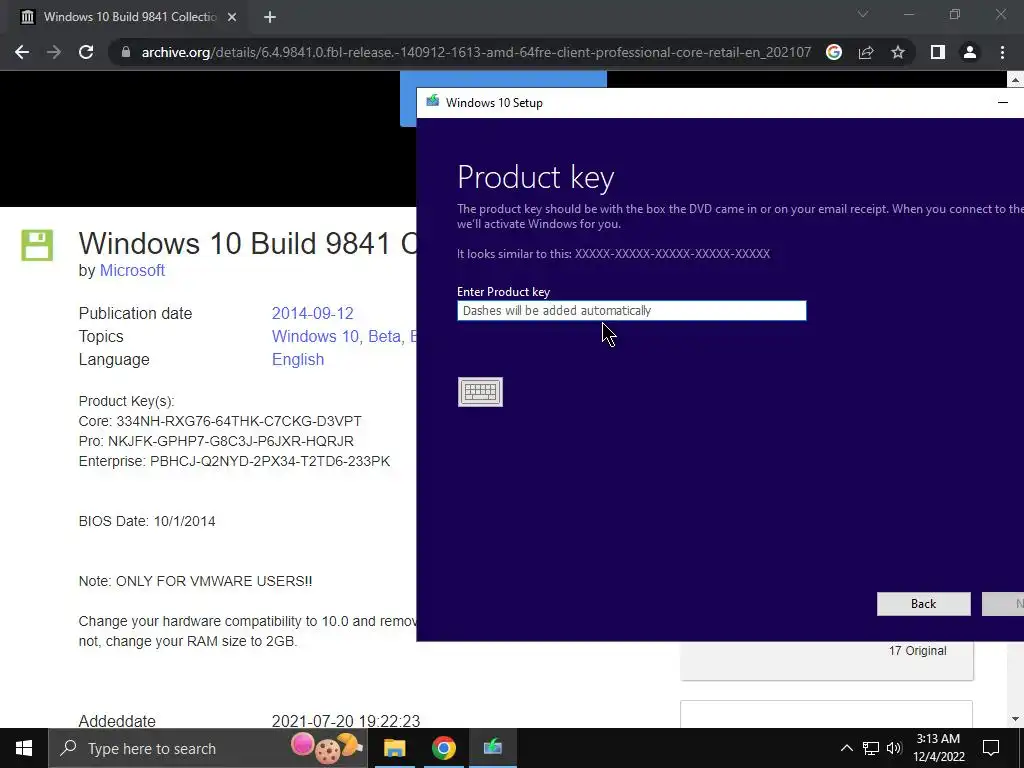Open the Windows 10 topic link

pos(315,336)
